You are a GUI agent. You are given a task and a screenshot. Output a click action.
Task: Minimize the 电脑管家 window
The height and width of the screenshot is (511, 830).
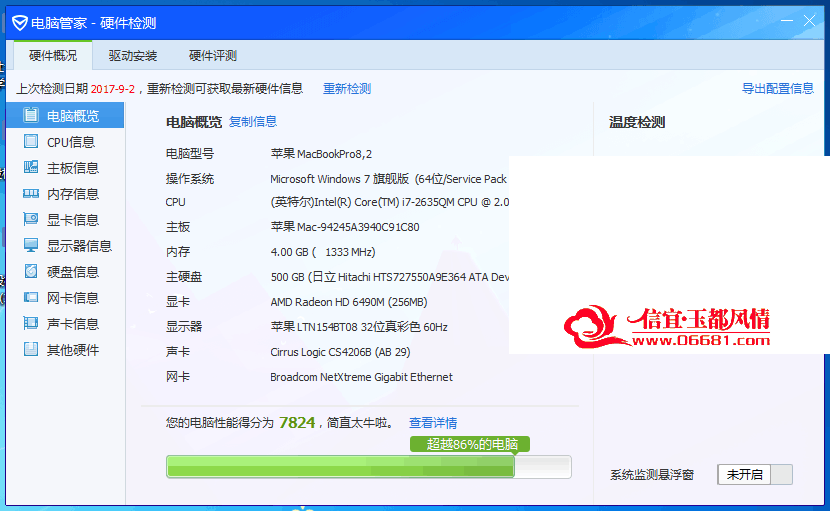pos(787,21)
